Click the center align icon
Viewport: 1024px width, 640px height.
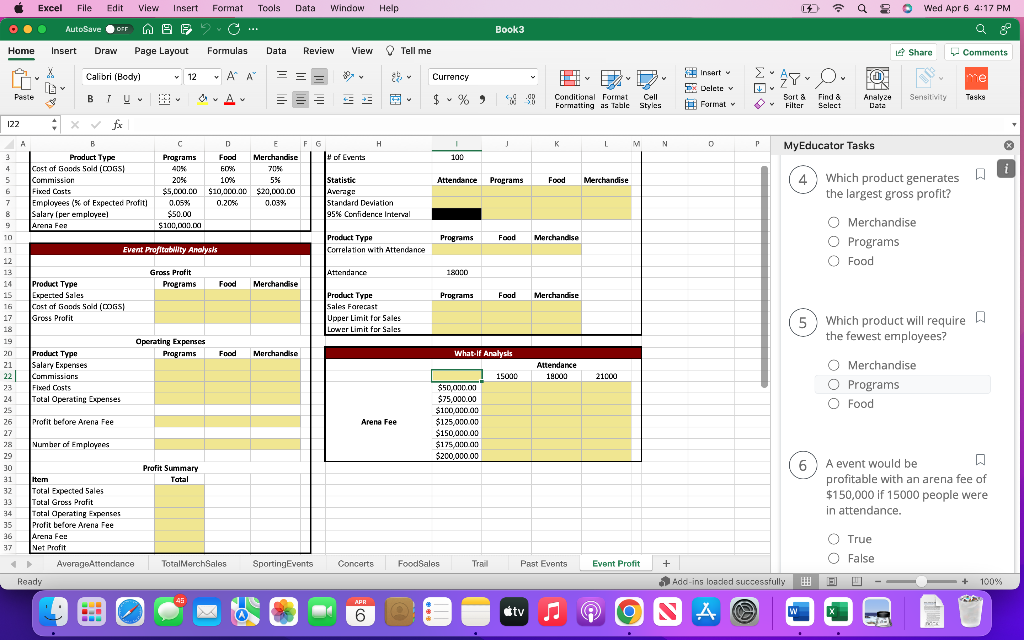[x=300, y=100]
